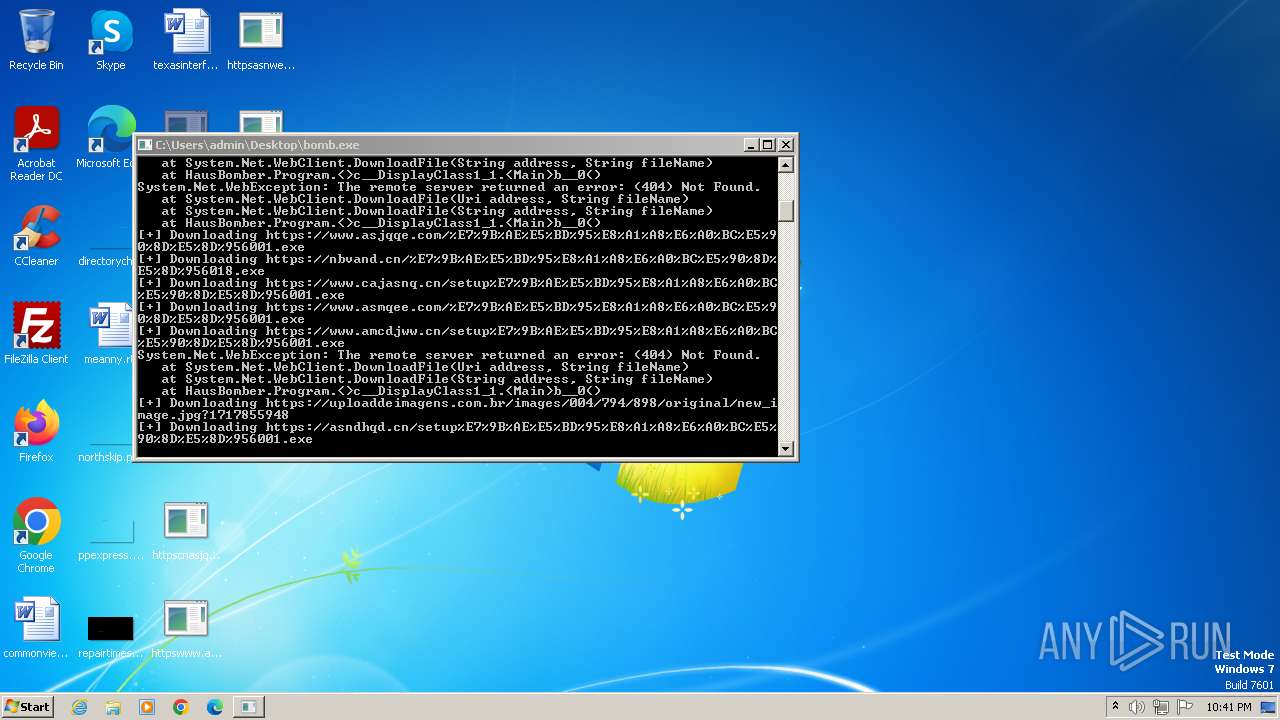Click the bomb.exe console title bar
The height and width of the screenshot is (720, 1280).
click(x=440, y=145)
